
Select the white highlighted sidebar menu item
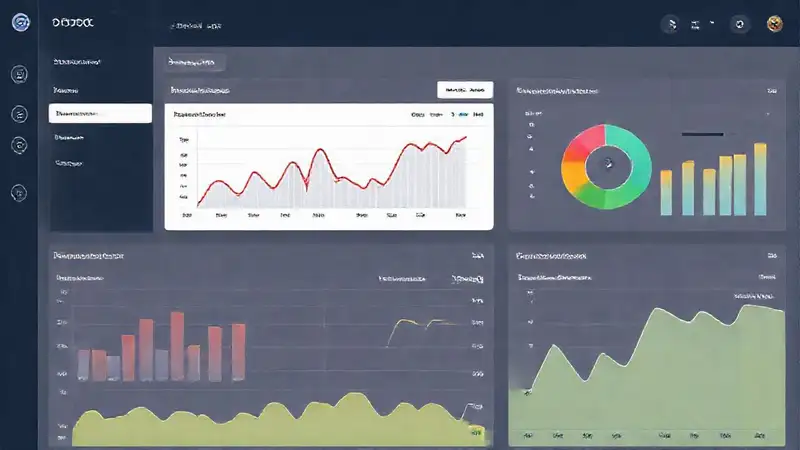point(100,113)
